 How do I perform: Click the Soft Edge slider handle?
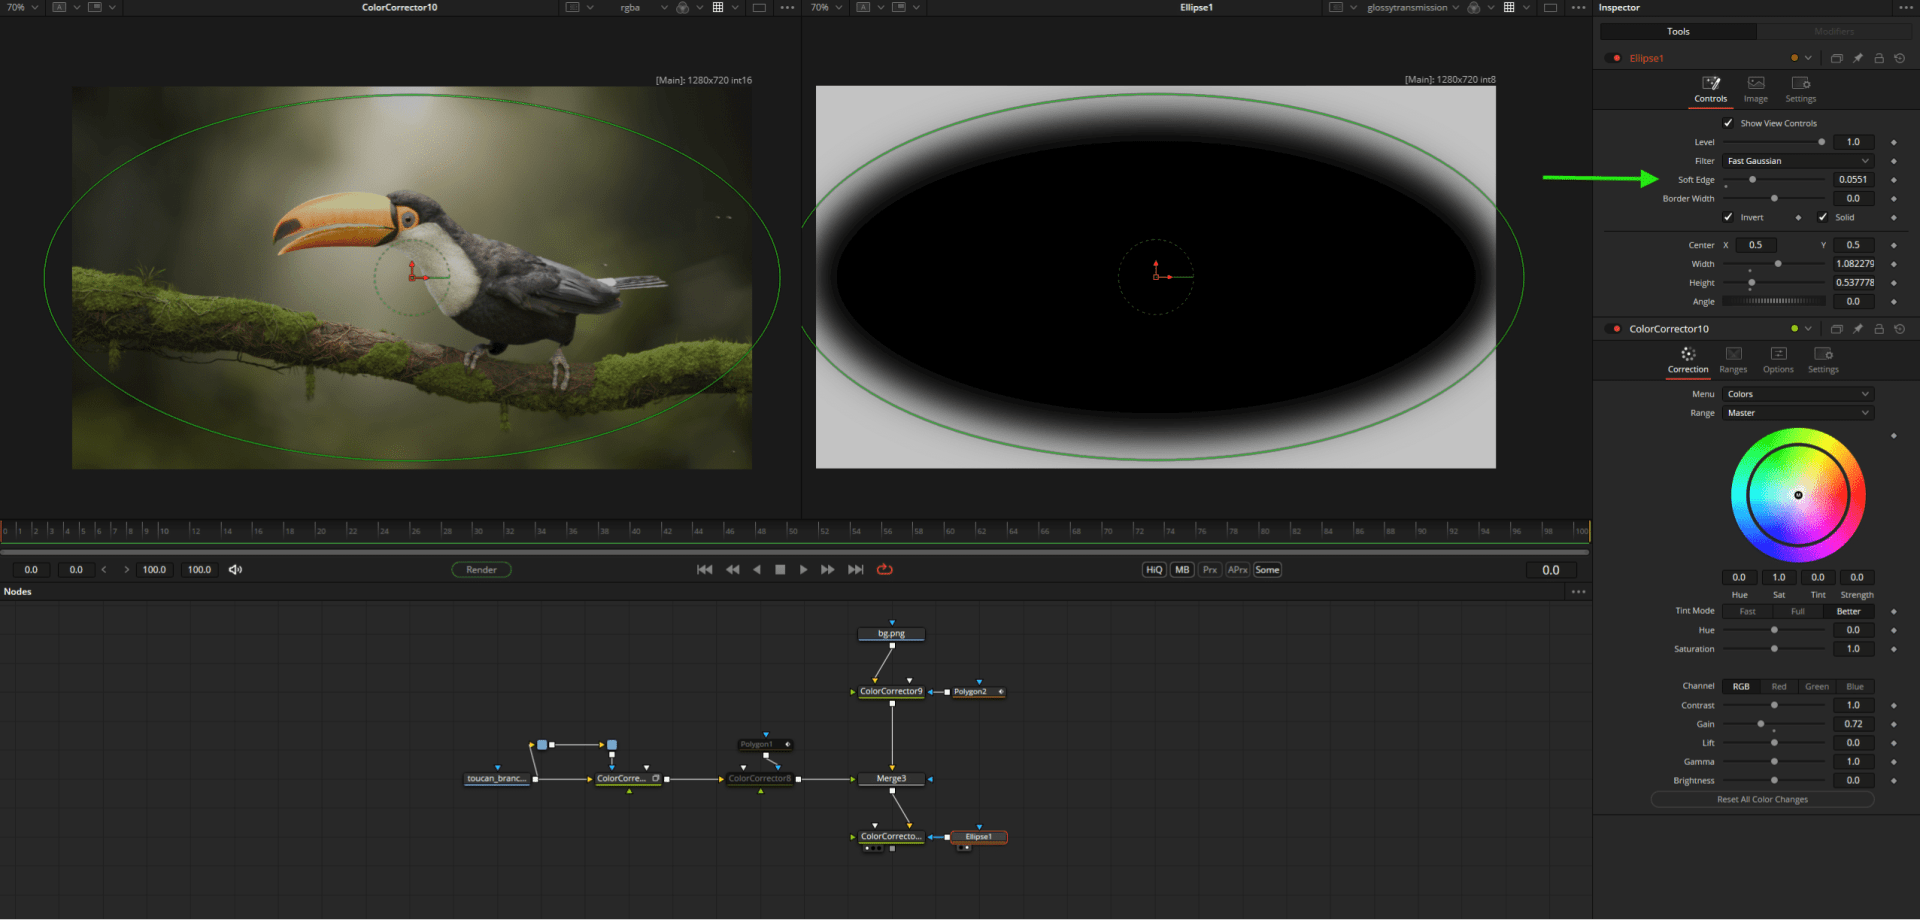(x=1752, y=180)
